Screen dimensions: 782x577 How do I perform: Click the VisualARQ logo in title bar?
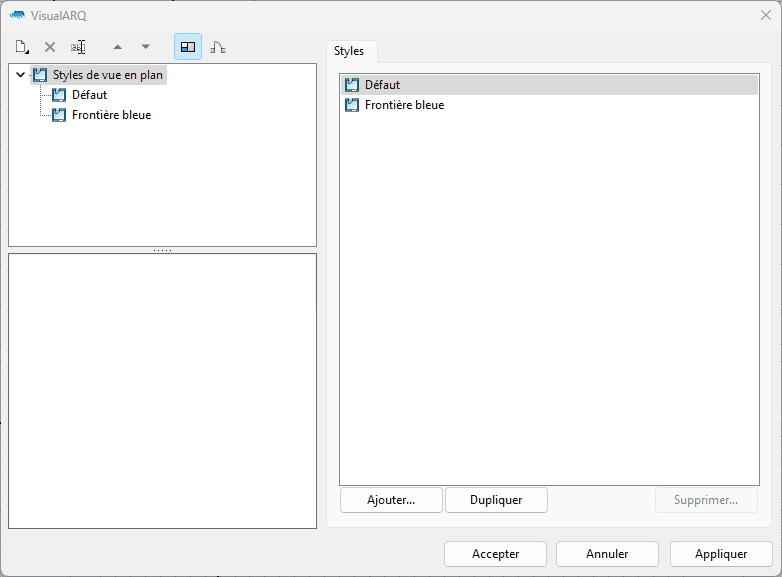17,15
